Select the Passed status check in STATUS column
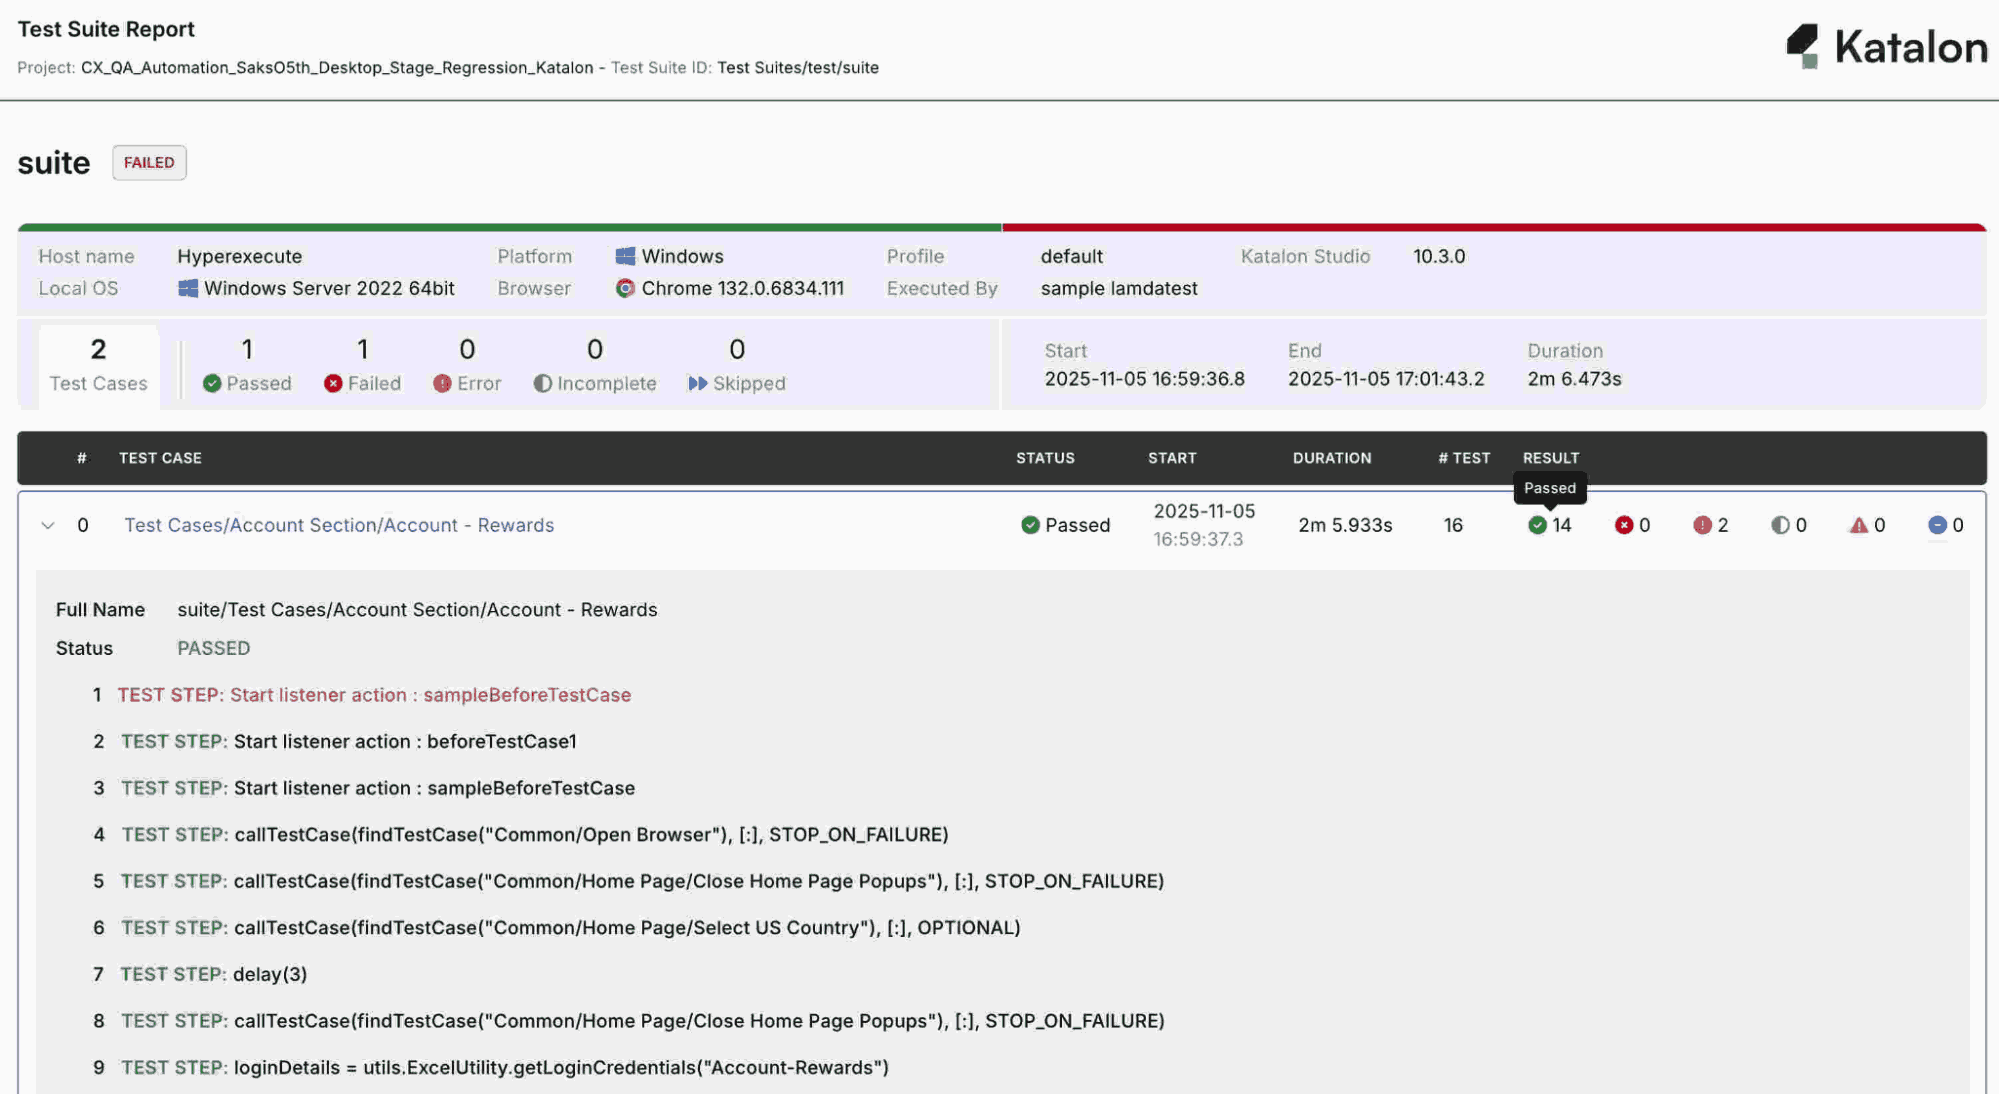Image resolution: width=1999 pixels, height=1095 pixels. pyautogui.click(x=1031, y=524)
